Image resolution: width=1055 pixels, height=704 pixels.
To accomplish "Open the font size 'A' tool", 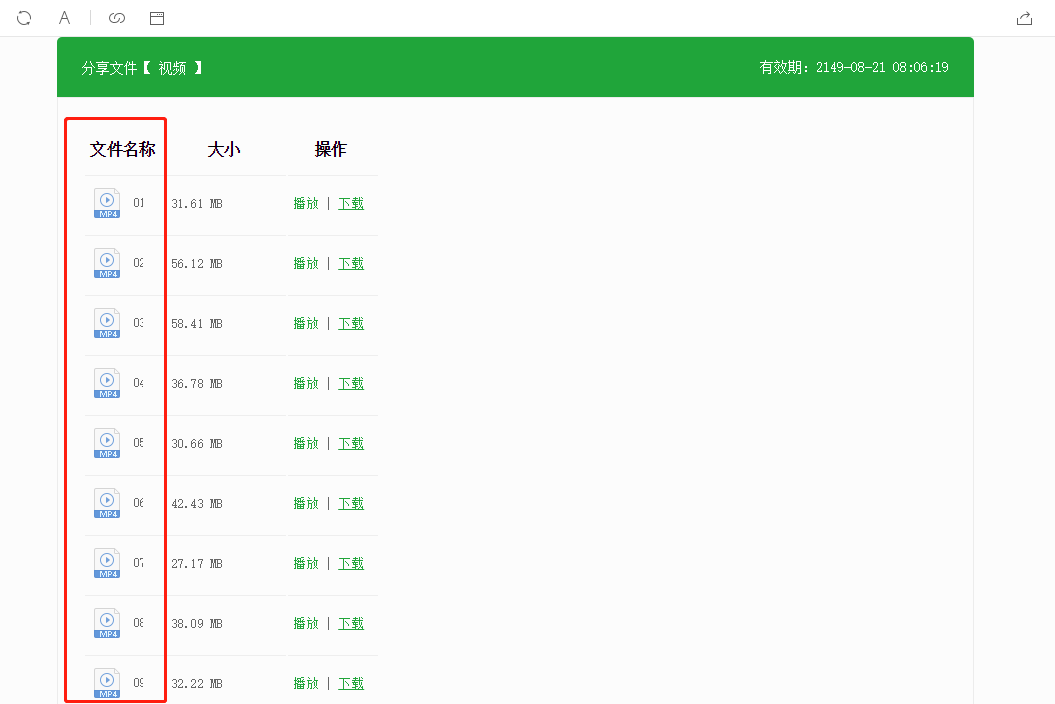I will click(x=65, y=17).
